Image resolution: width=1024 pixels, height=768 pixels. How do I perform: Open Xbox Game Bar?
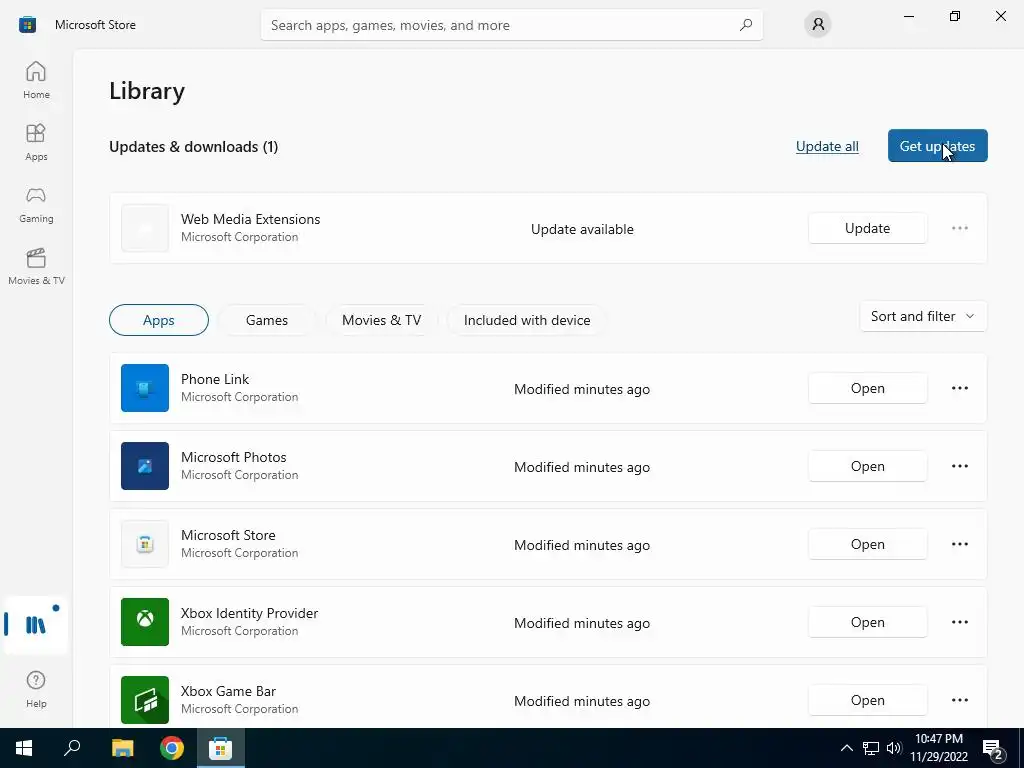click(867, 700)
